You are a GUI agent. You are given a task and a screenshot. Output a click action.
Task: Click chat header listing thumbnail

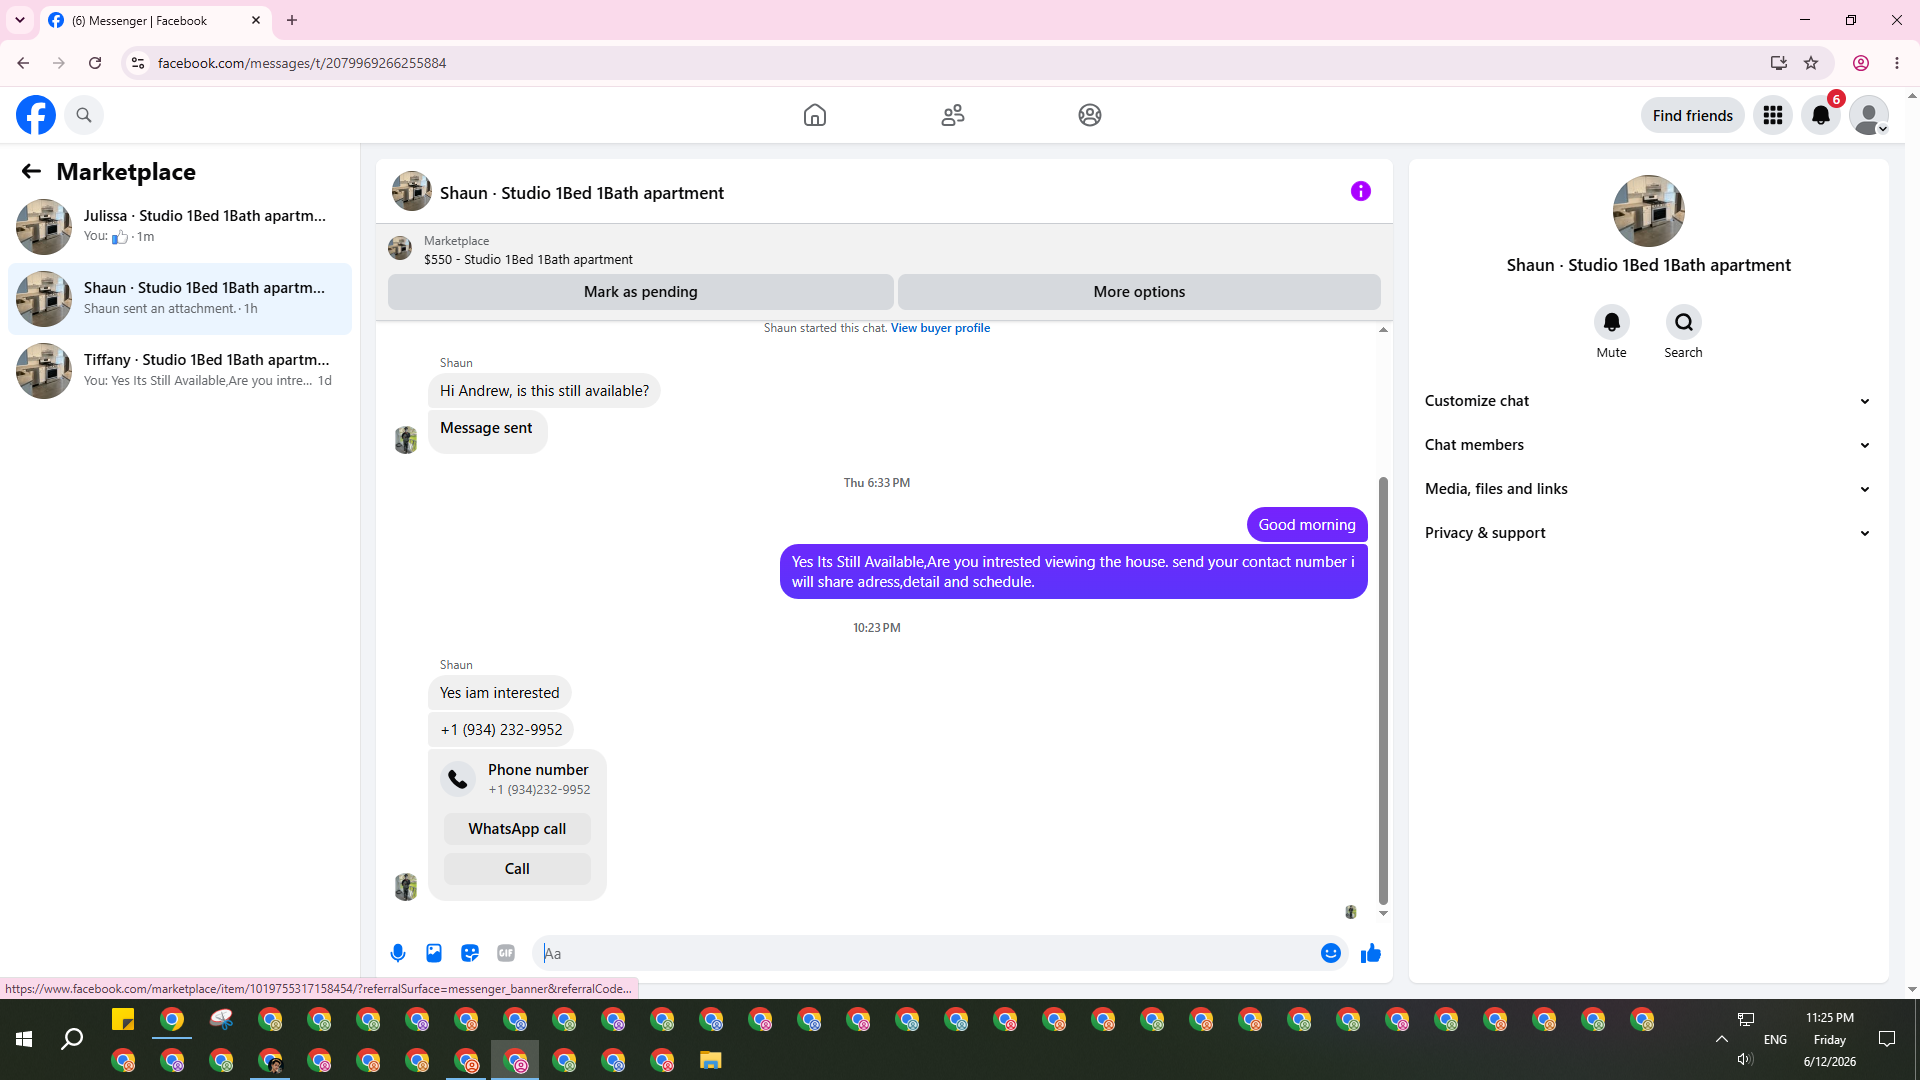point(411,191)
